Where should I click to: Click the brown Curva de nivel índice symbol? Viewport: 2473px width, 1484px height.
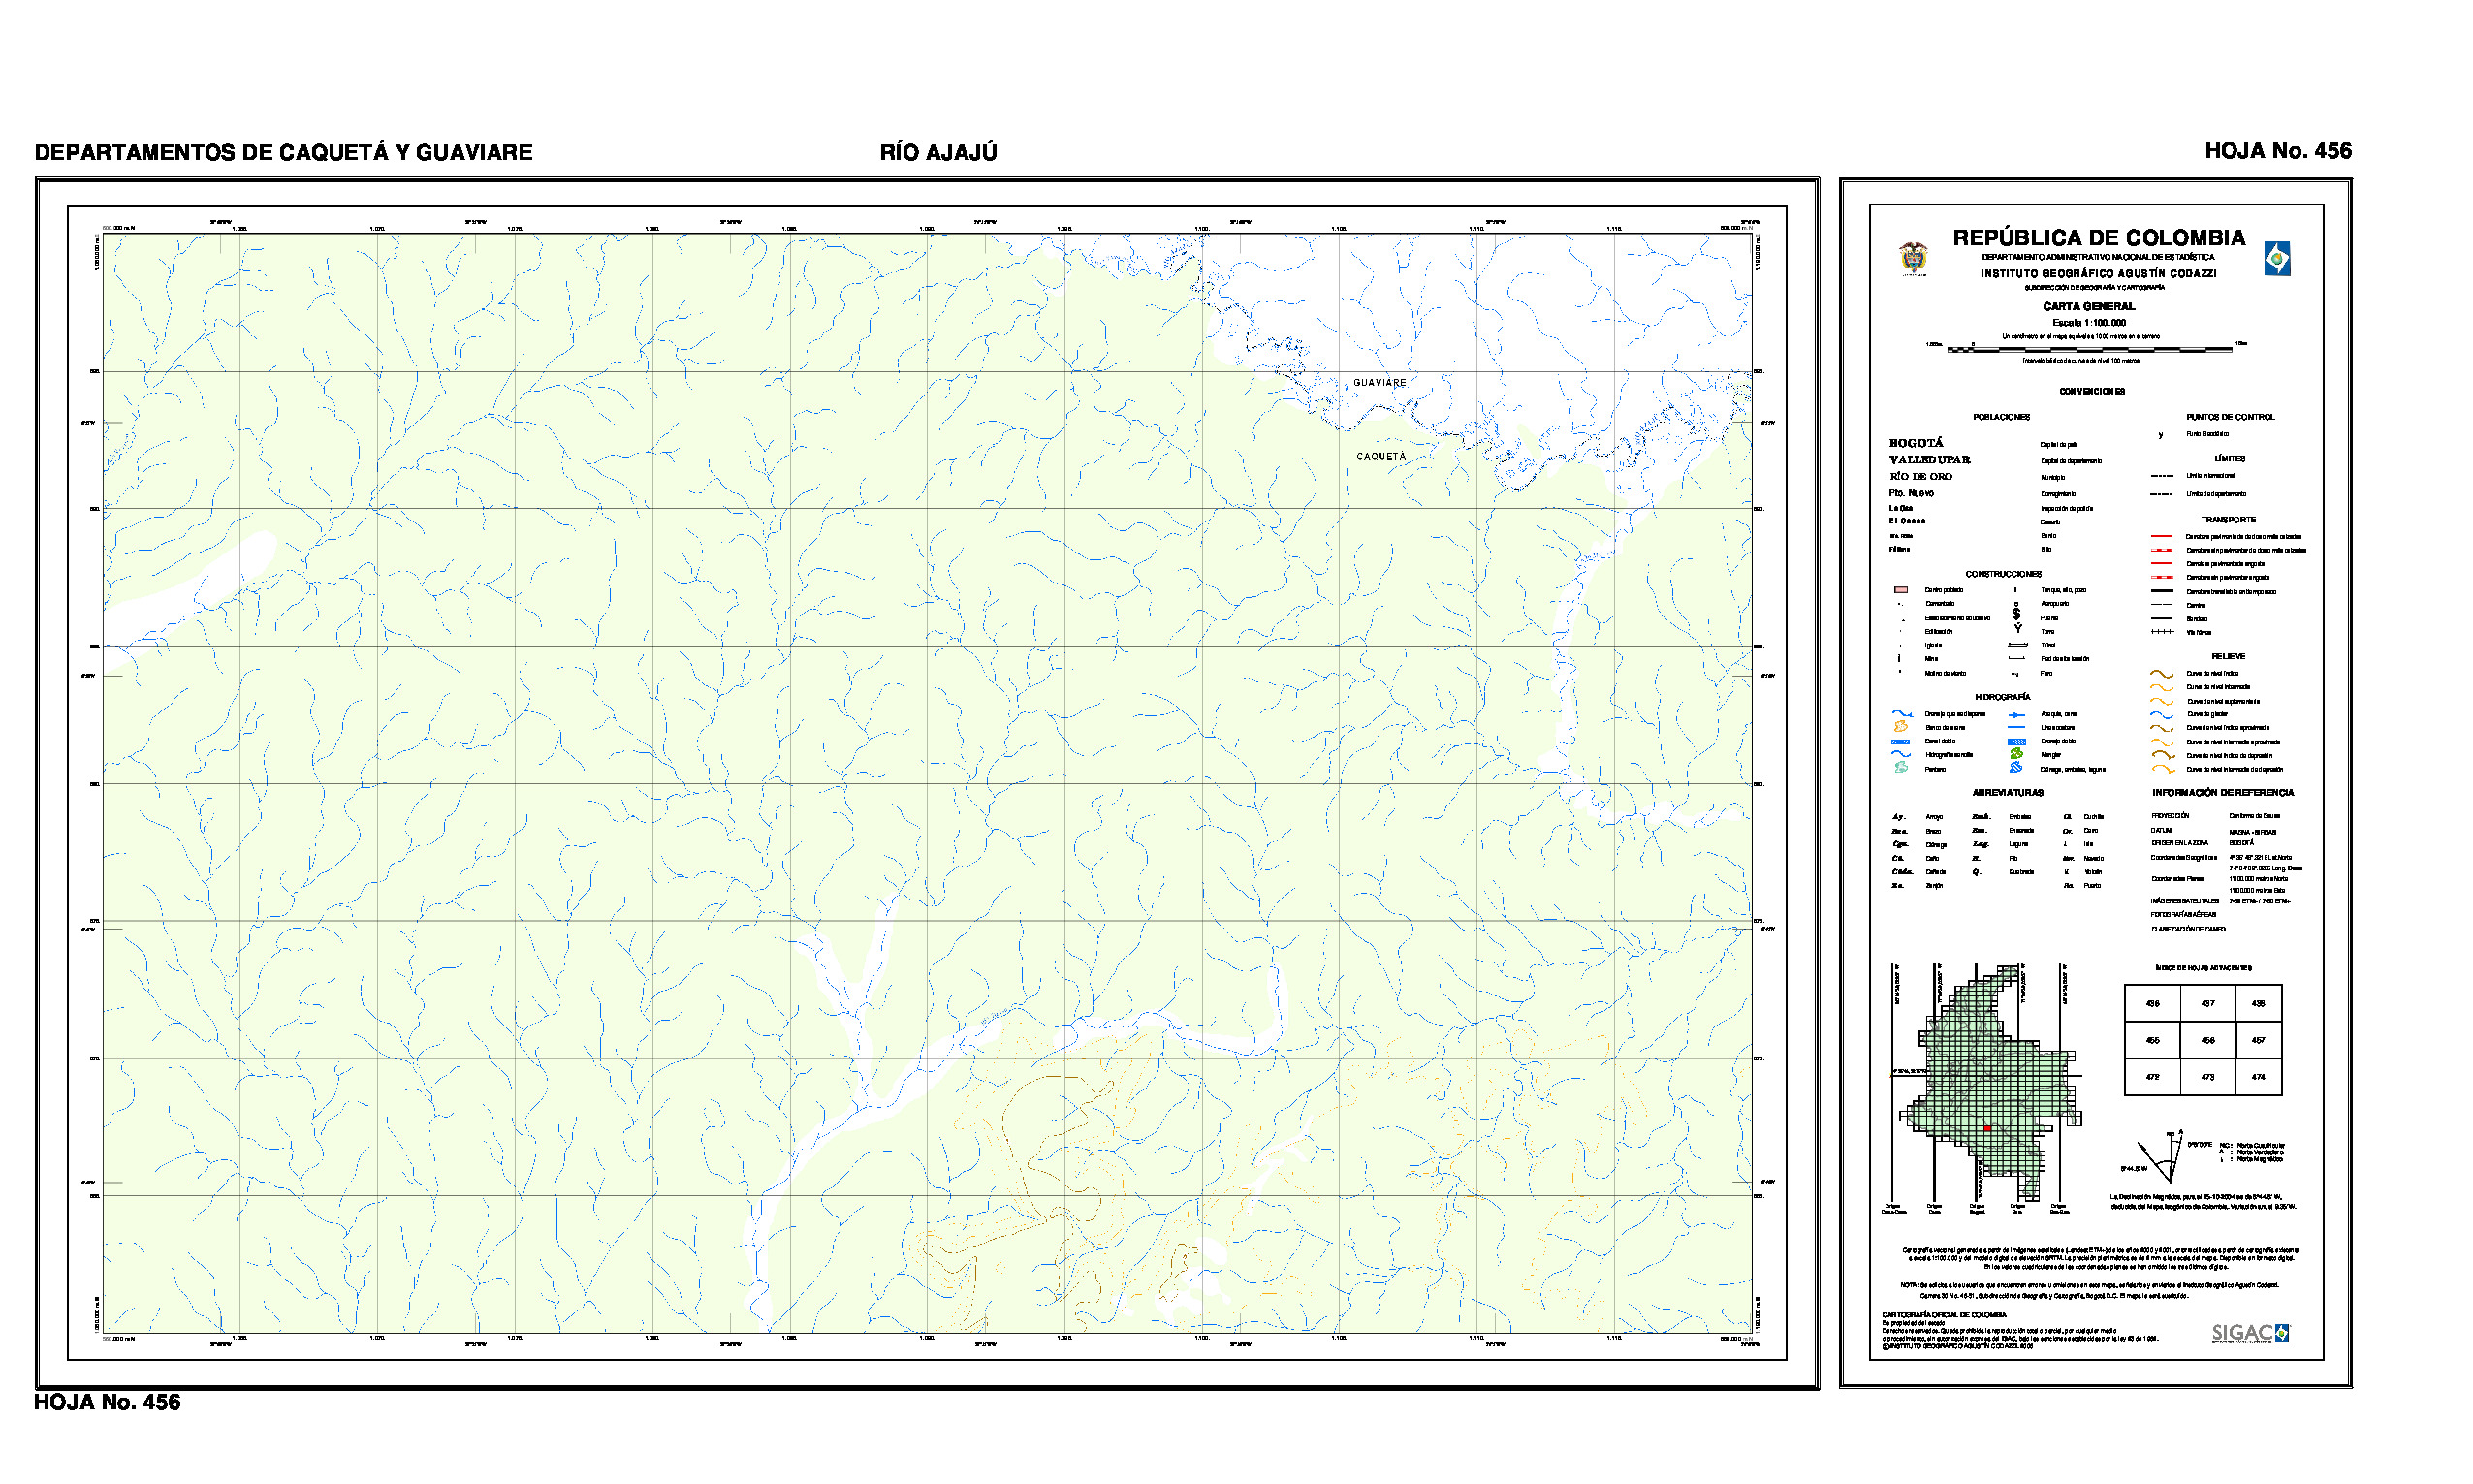point(2162,674)
